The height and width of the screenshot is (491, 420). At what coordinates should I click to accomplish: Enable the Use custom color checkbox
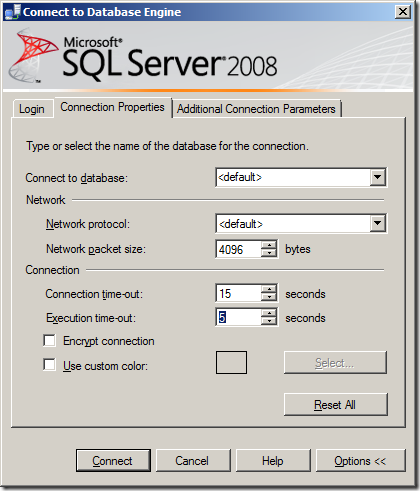pyautogui.click(x=49, y=364)
